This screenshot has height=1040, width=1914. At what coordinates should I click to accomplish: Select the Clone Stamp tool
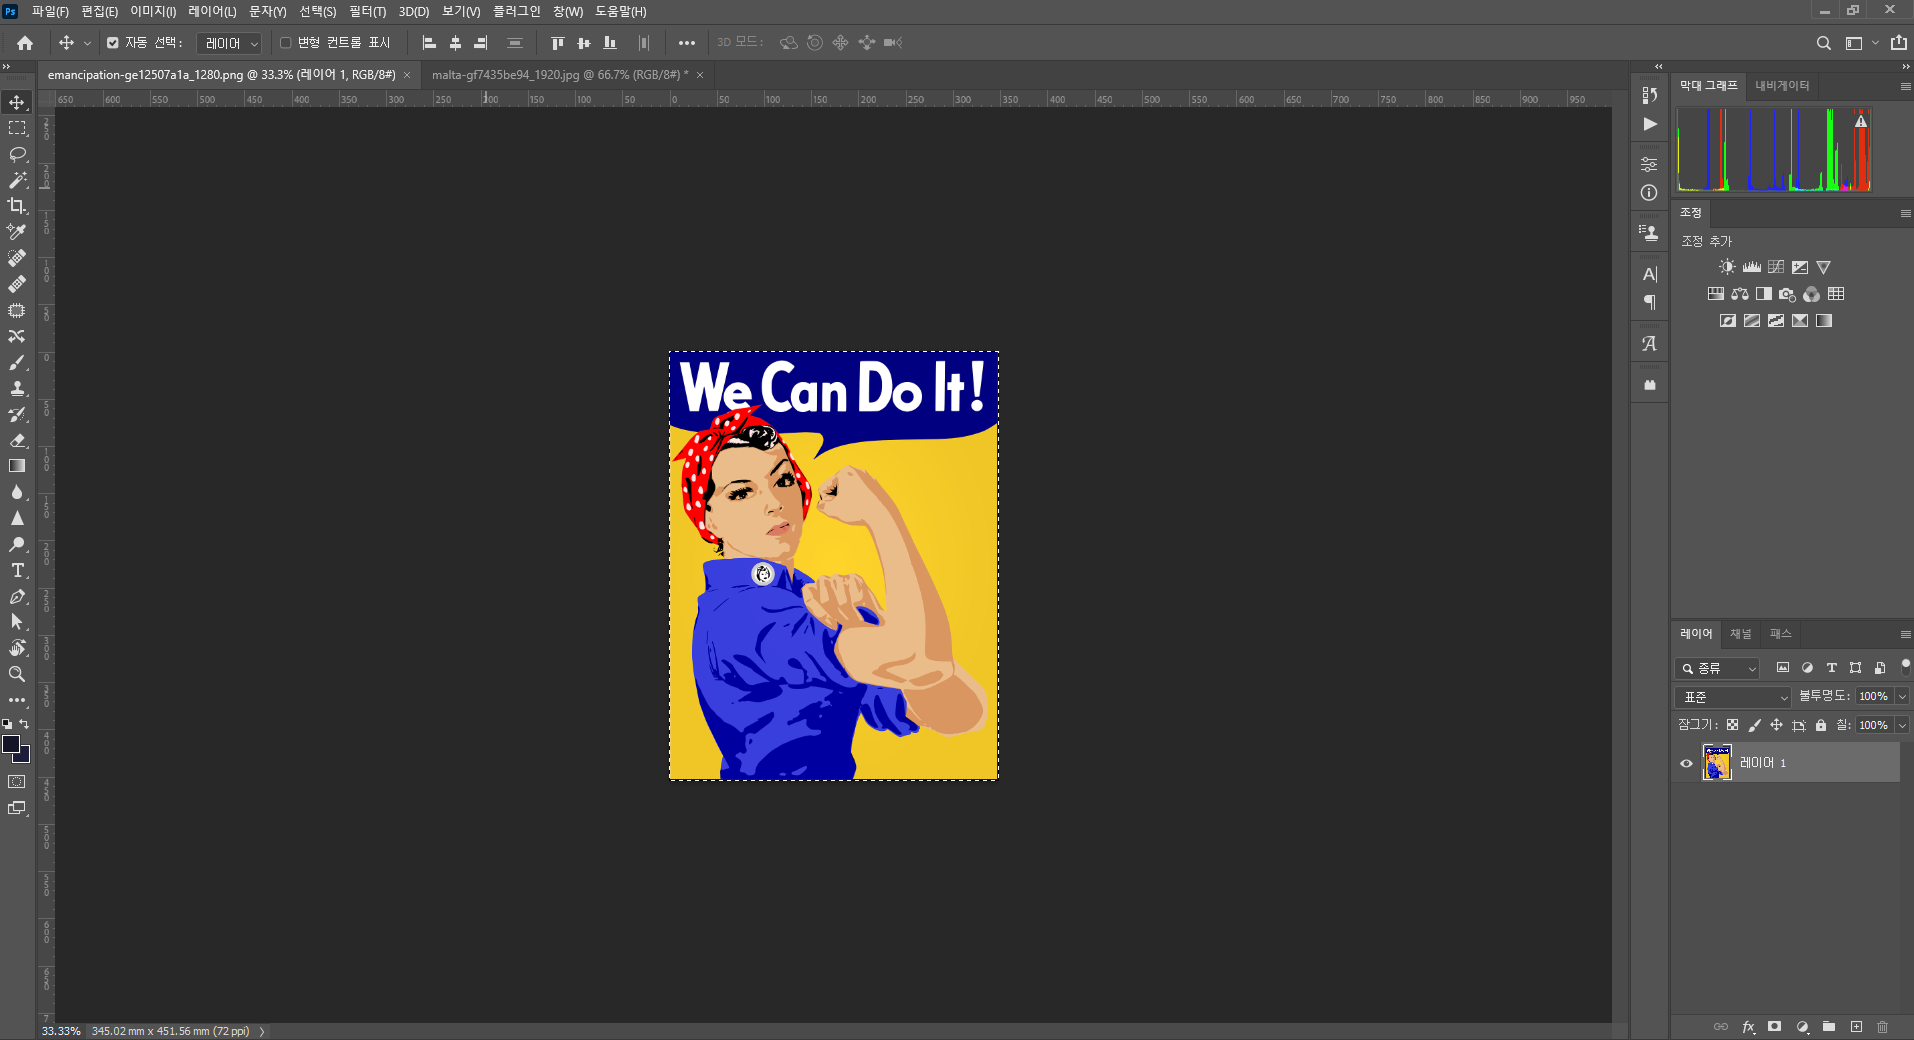click(17, 388)
